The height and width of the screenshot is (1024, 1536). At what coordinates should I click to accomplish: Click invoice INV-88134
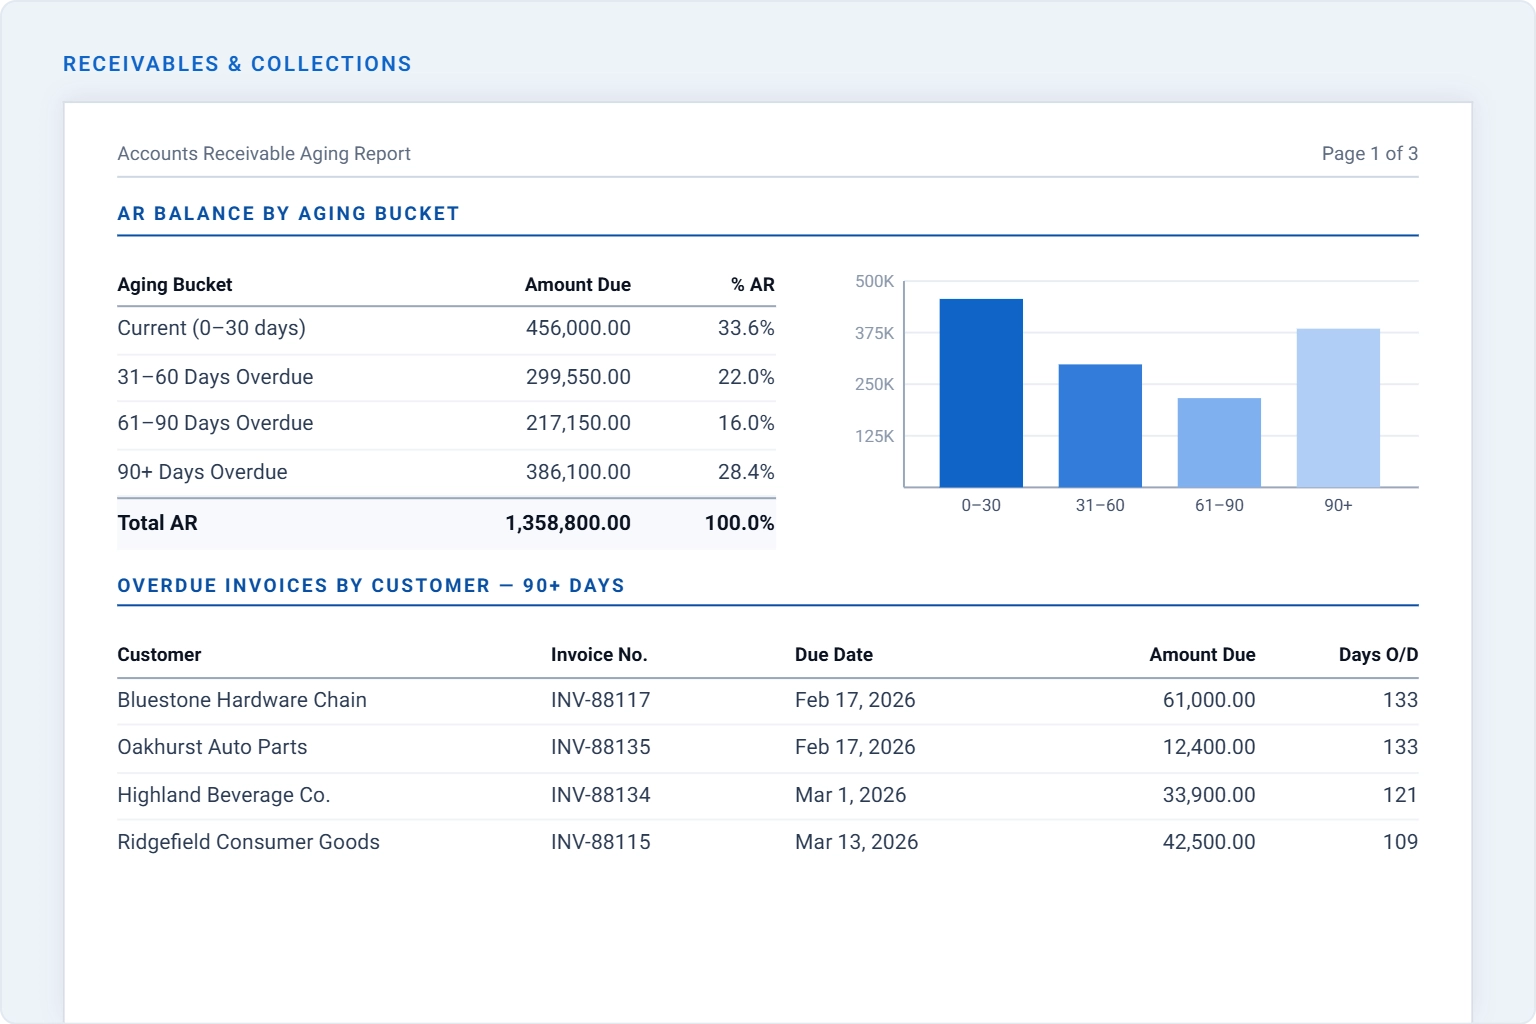(x=601, y=795)
